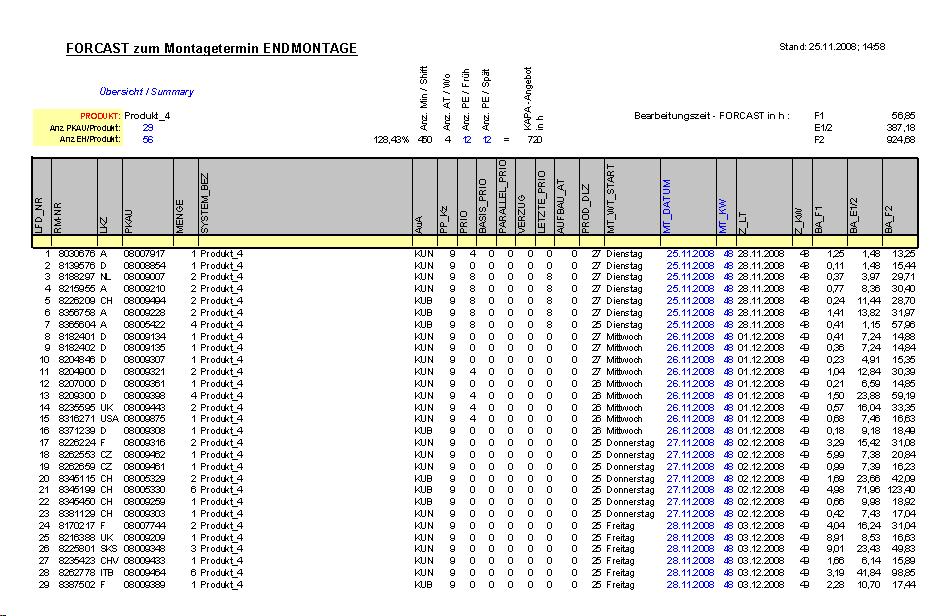Select PKAU cell 08009875
Viewport: 938px width, 616px height.
pos(144,419)
